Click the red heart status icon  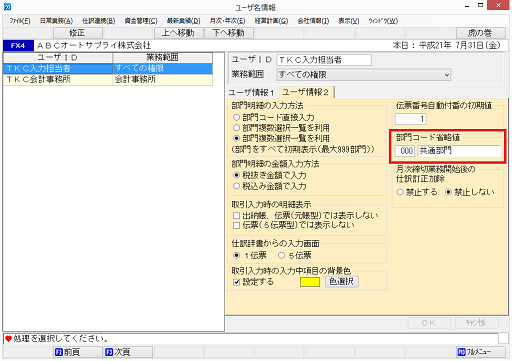(8, 339)
